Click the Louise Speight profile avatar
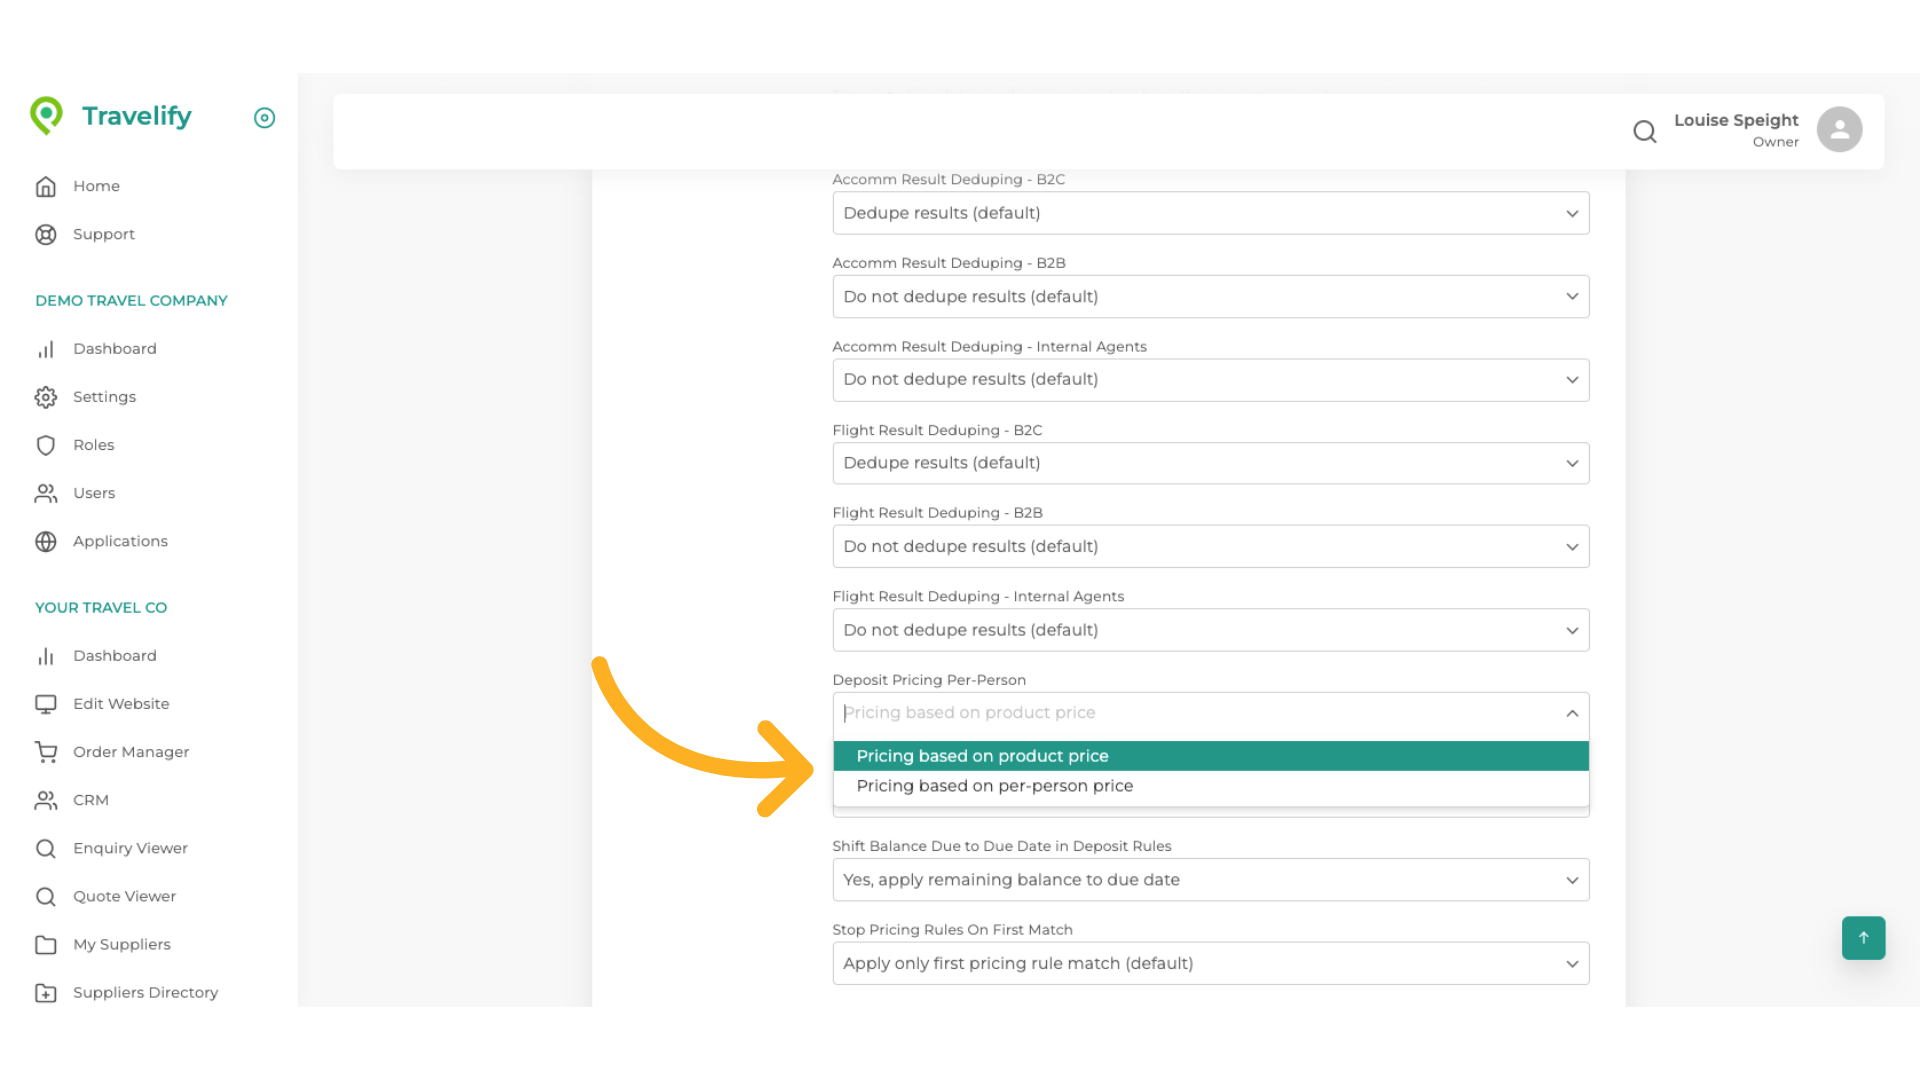 1840,129
